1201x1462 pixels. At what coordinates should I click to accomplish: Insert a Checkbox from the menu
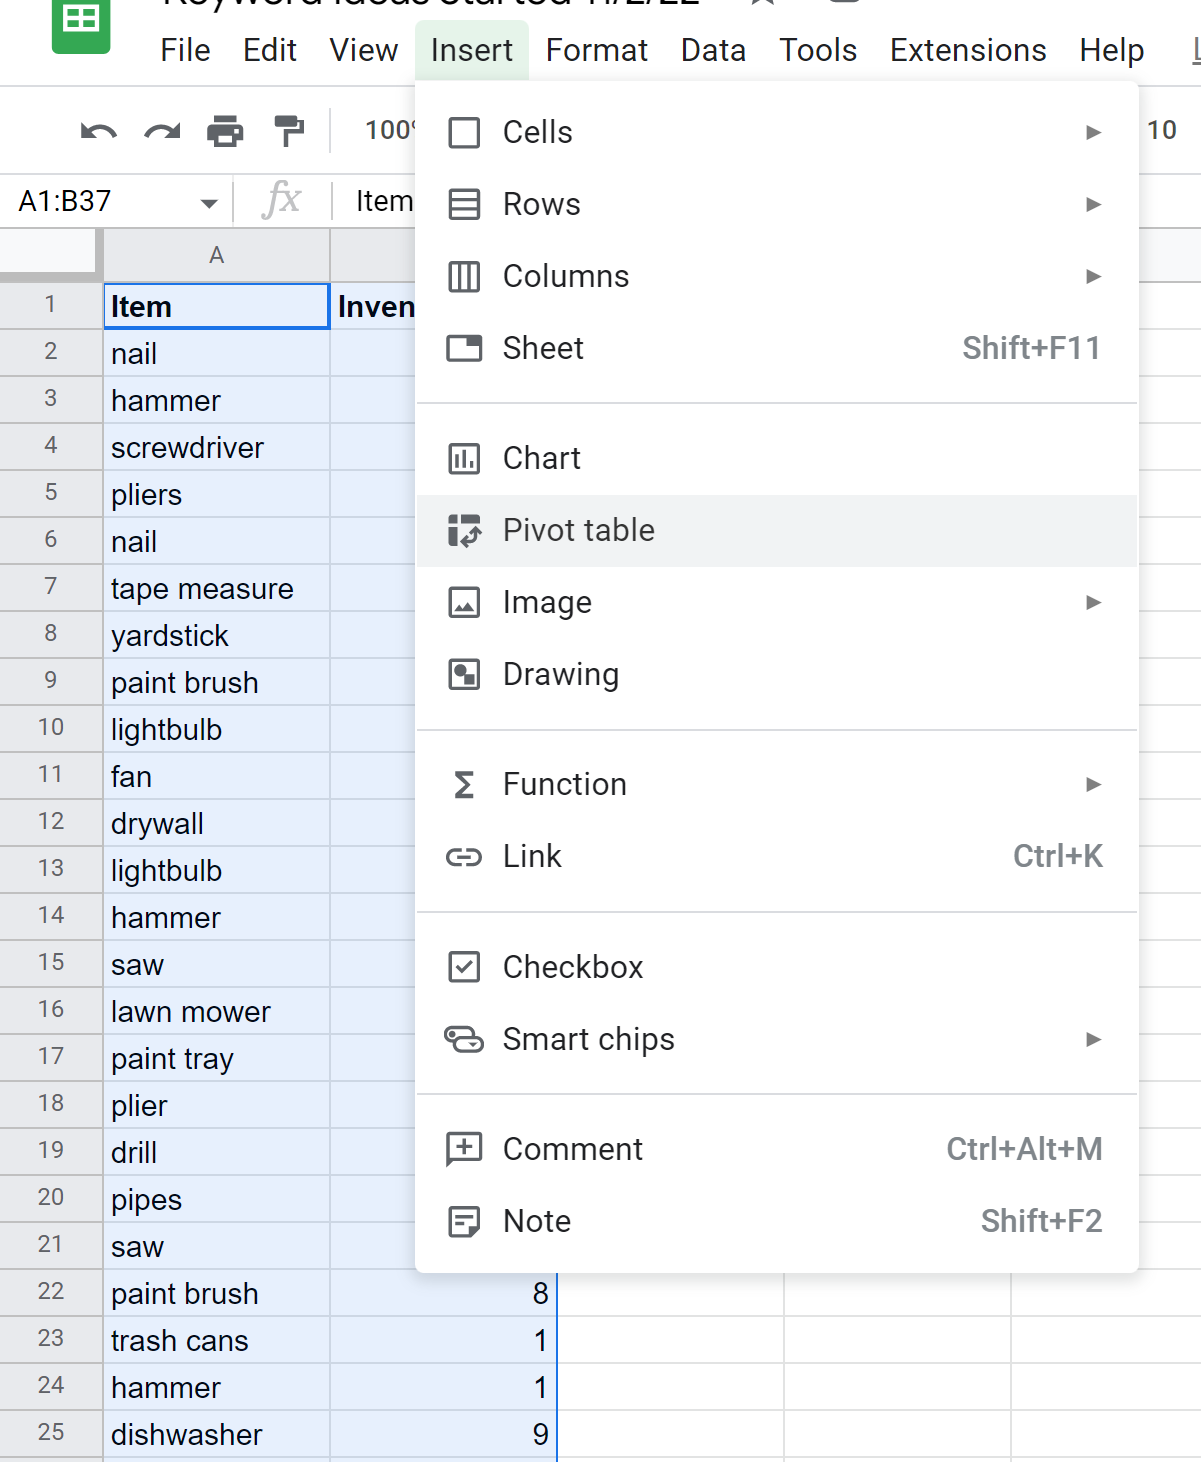[x=573, y=967]
